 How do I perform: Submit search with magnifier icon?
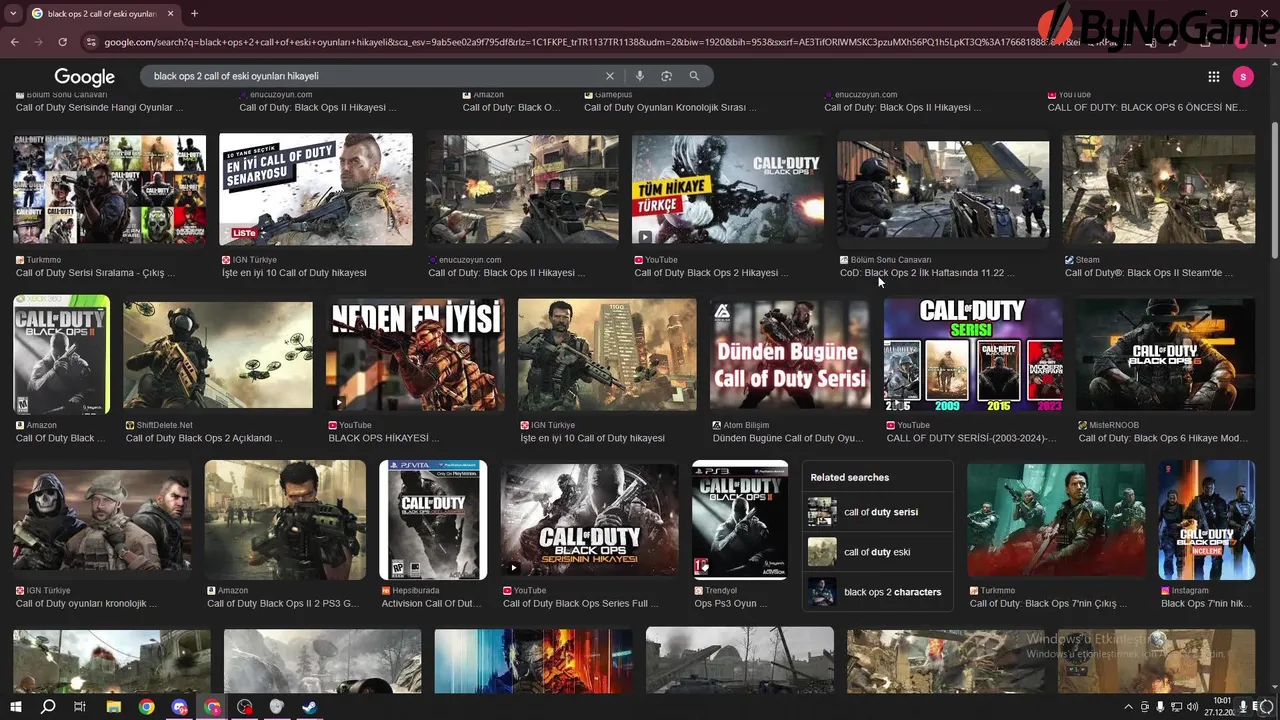[694, 76]
